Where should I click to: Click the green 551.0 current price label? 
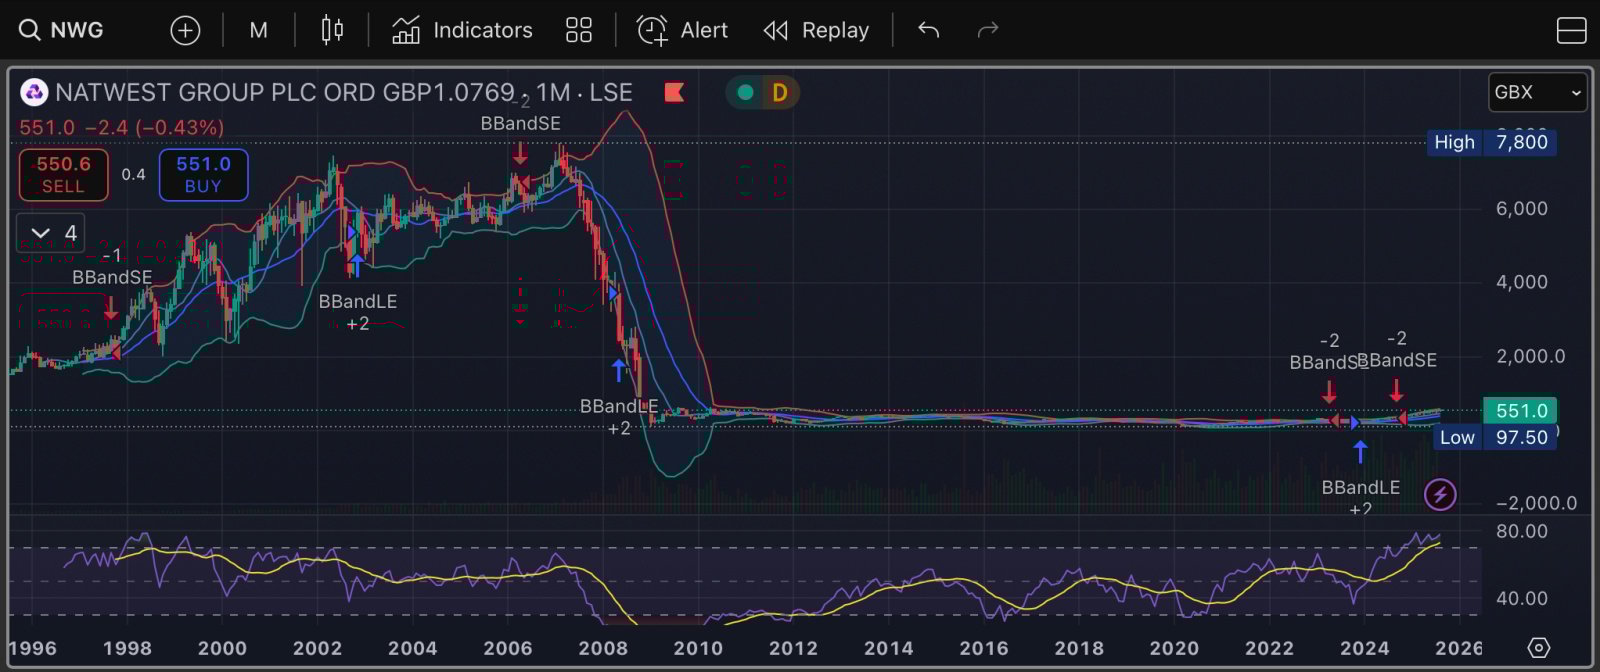(1519, 411)
